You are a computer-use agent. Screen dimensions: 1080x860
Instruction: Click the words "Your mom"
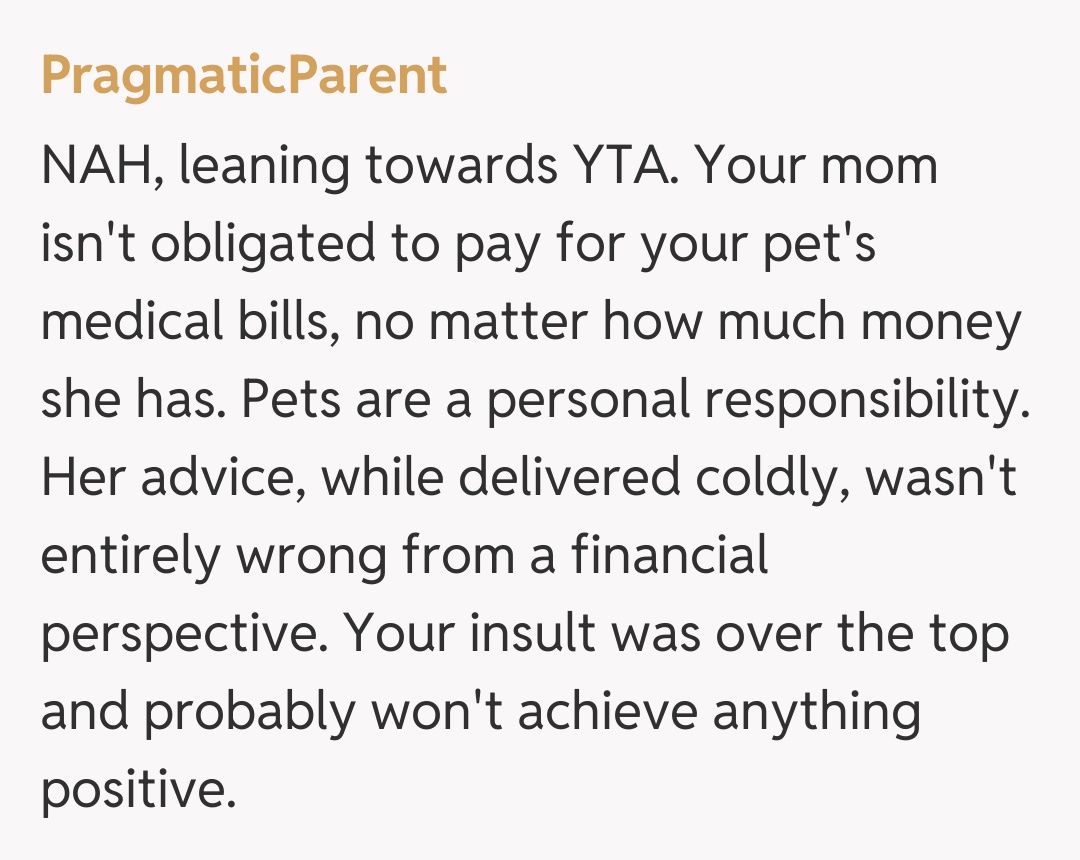tap(817, 167)
